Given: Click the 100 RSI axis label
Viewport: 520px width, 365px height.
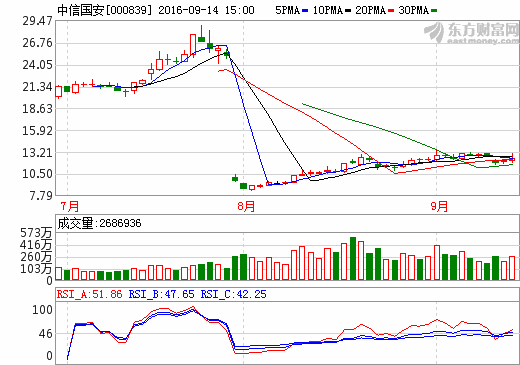Looking at the screenshot, I should 42,310.
